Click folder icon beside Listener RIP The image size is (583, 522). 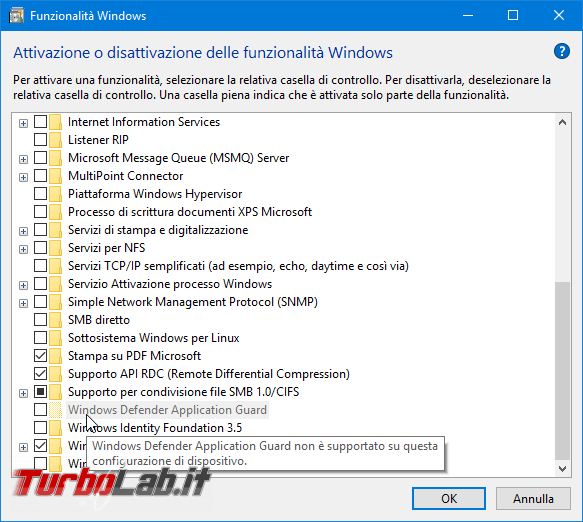click(x=55, y=140)
